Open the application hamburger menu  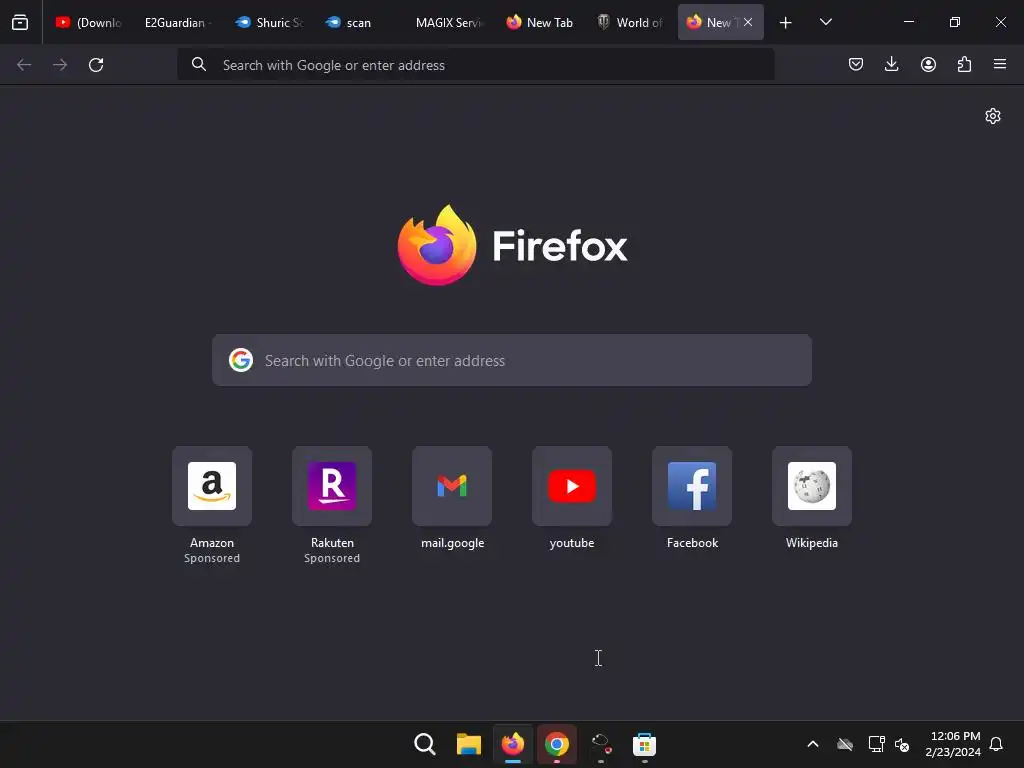[x=1000, y=64]
